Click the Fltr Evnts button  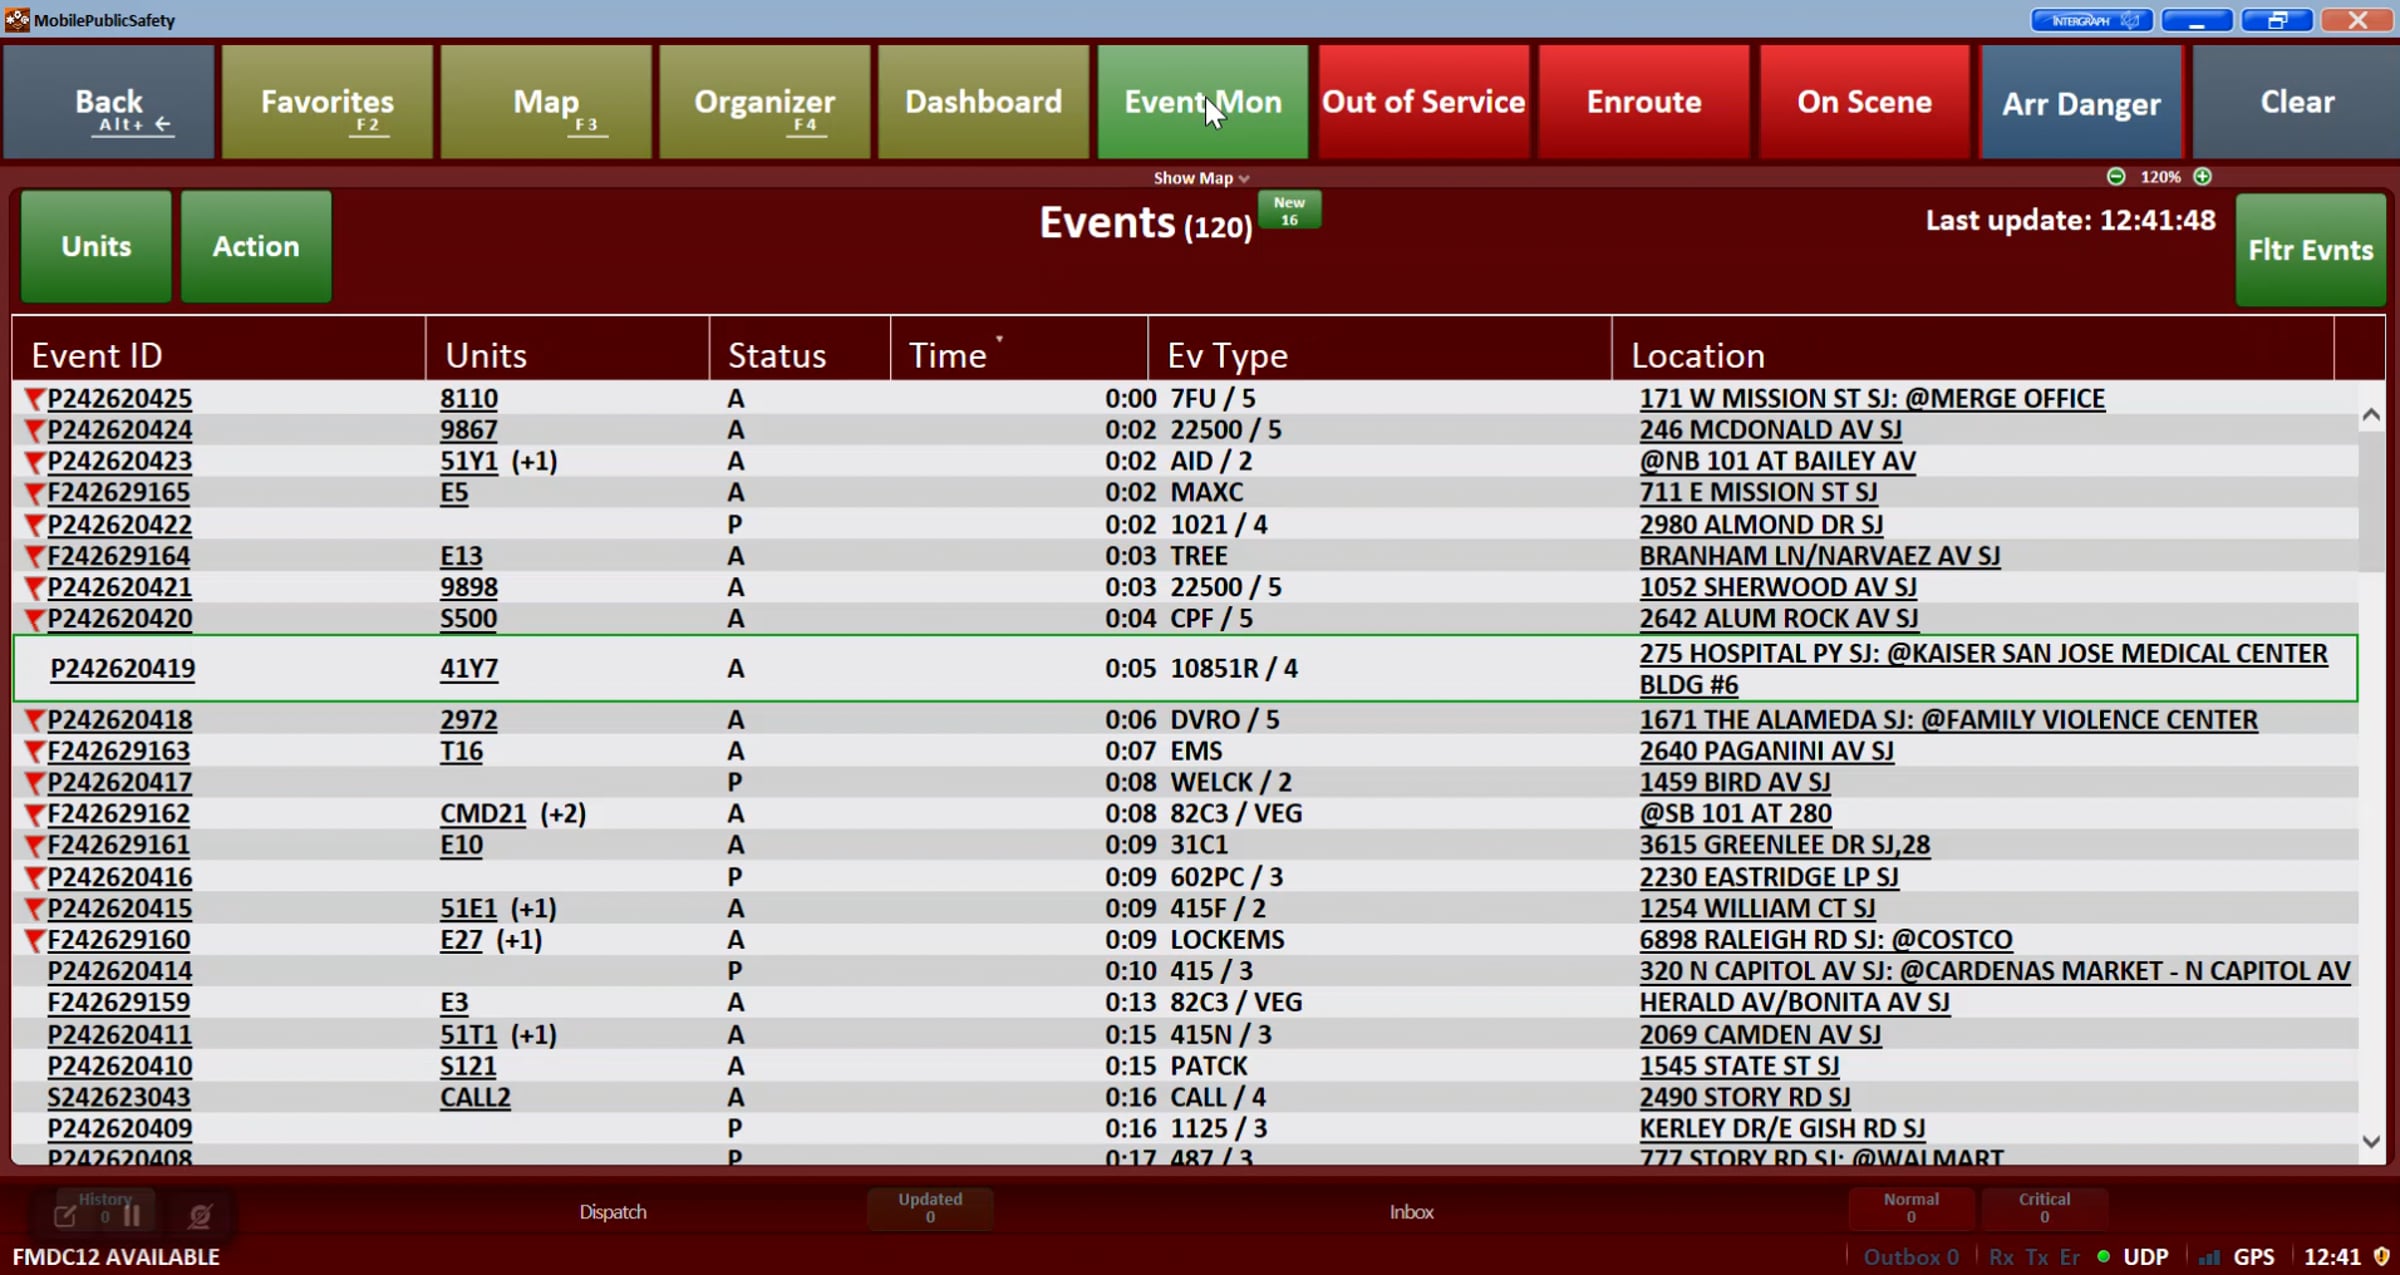click(2311, 249)
